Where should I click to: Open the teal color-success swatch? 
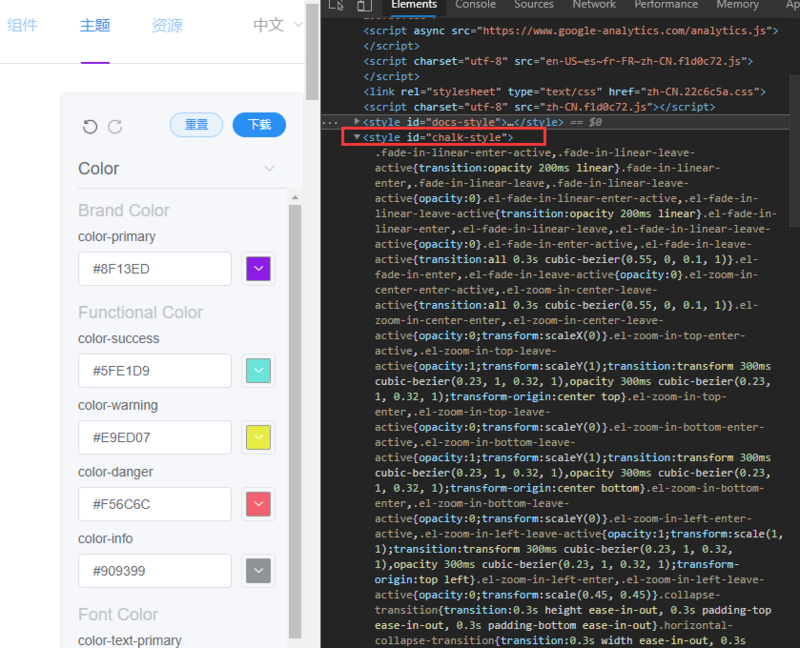tap(259, 370)
